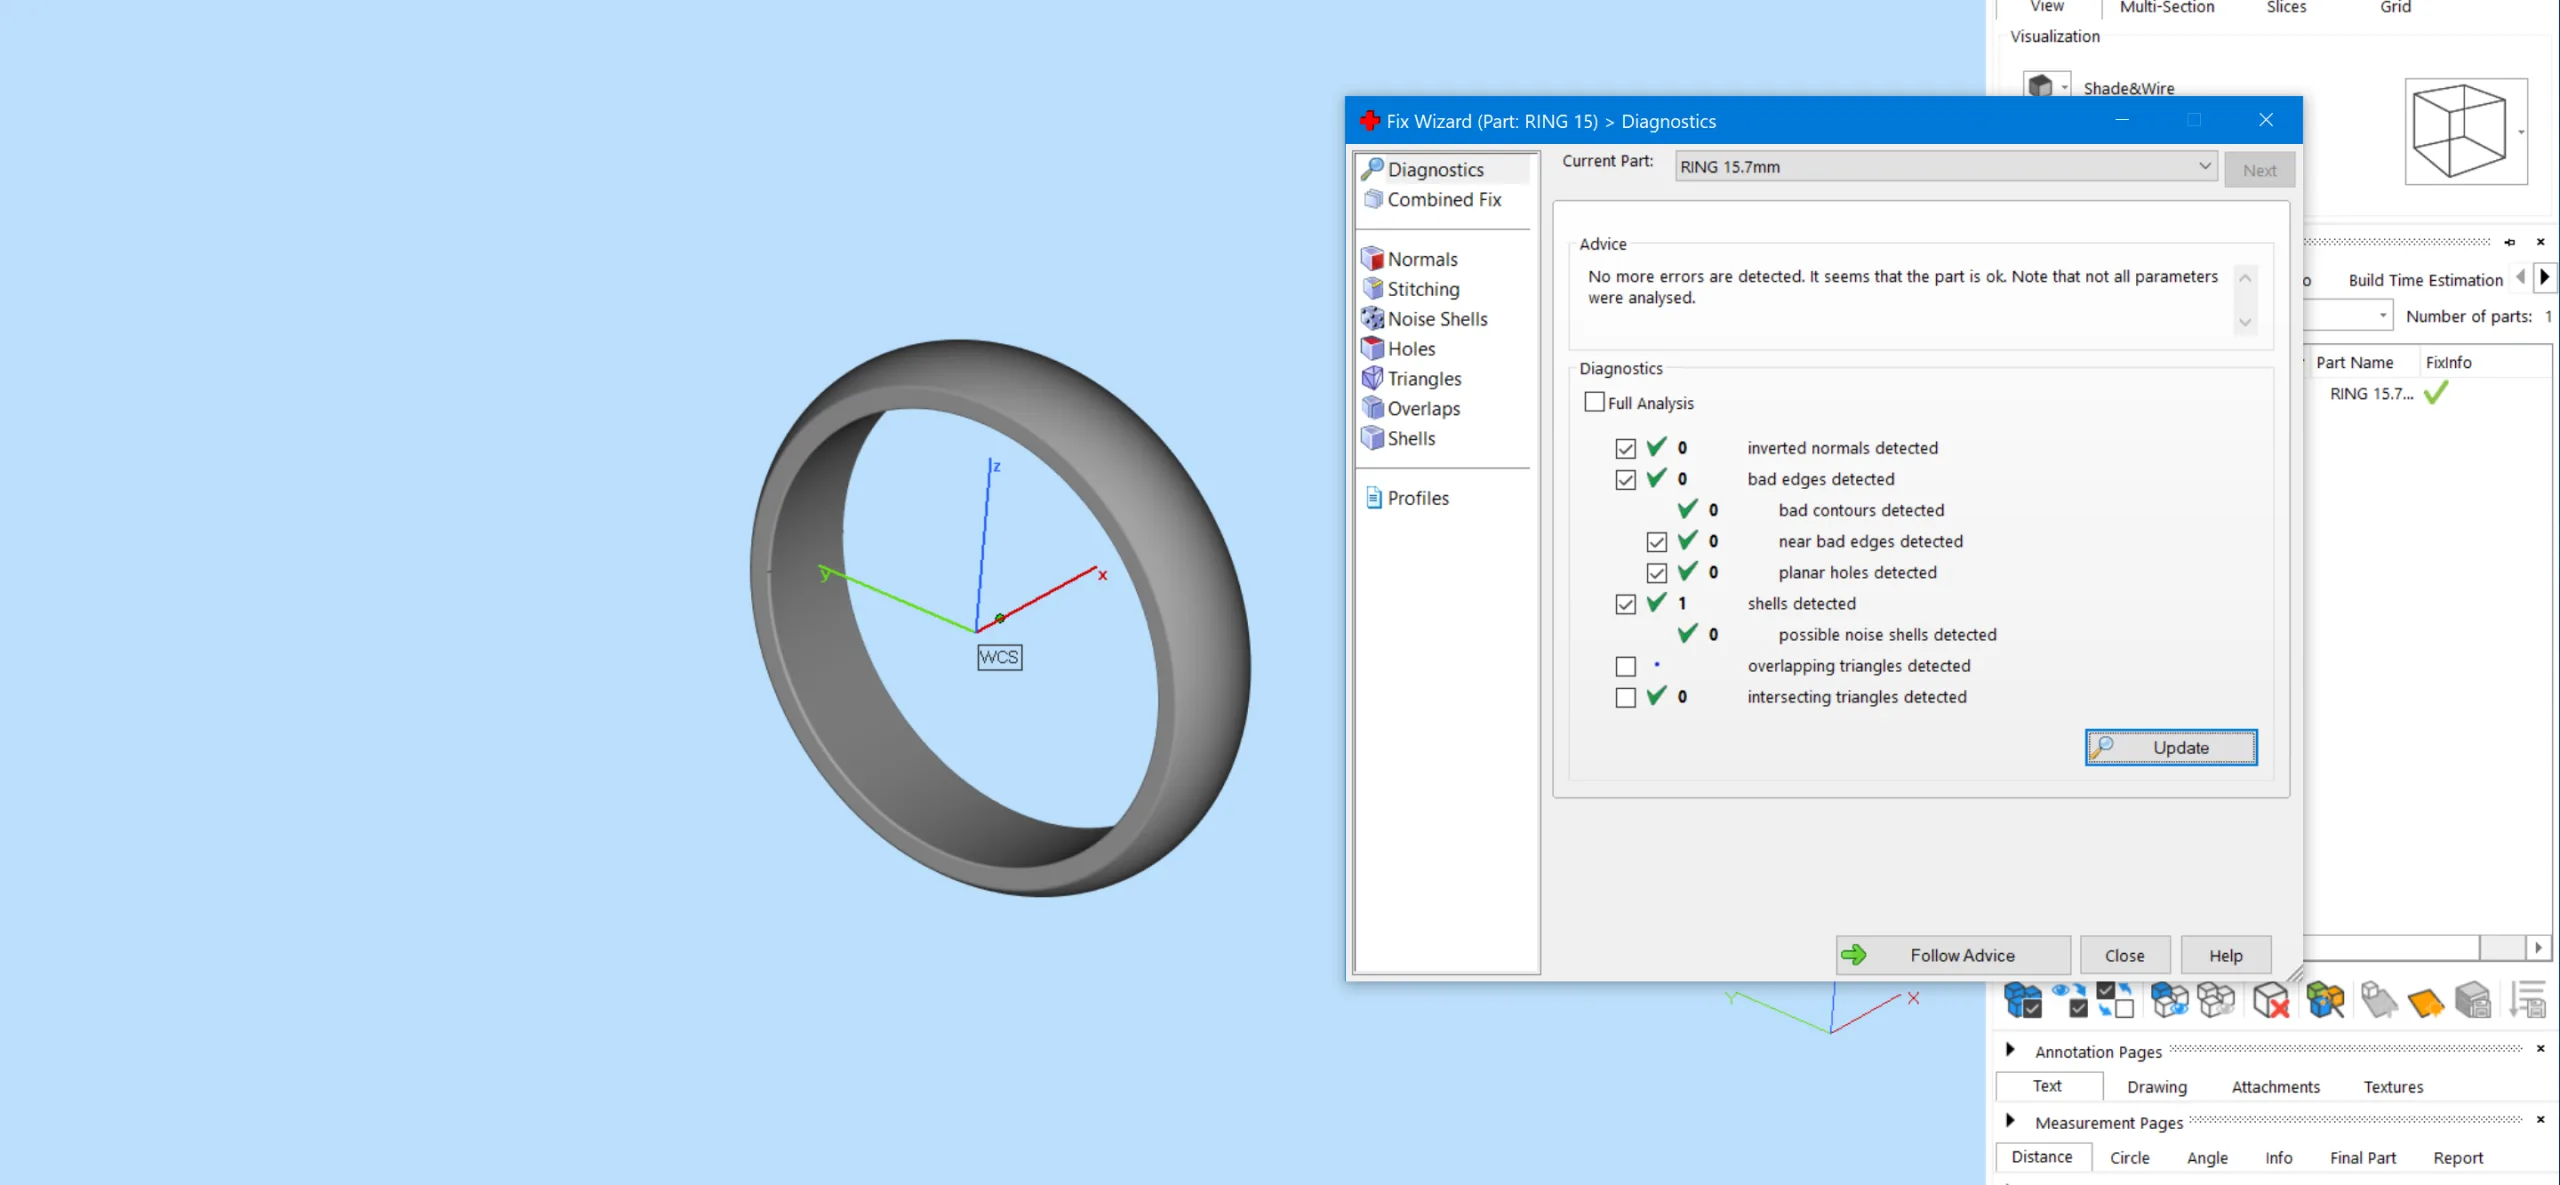Open the Noise Shells page
Image resolution: width=2560 pixels, height=1185 pixels.
[x=1437, y=319]
